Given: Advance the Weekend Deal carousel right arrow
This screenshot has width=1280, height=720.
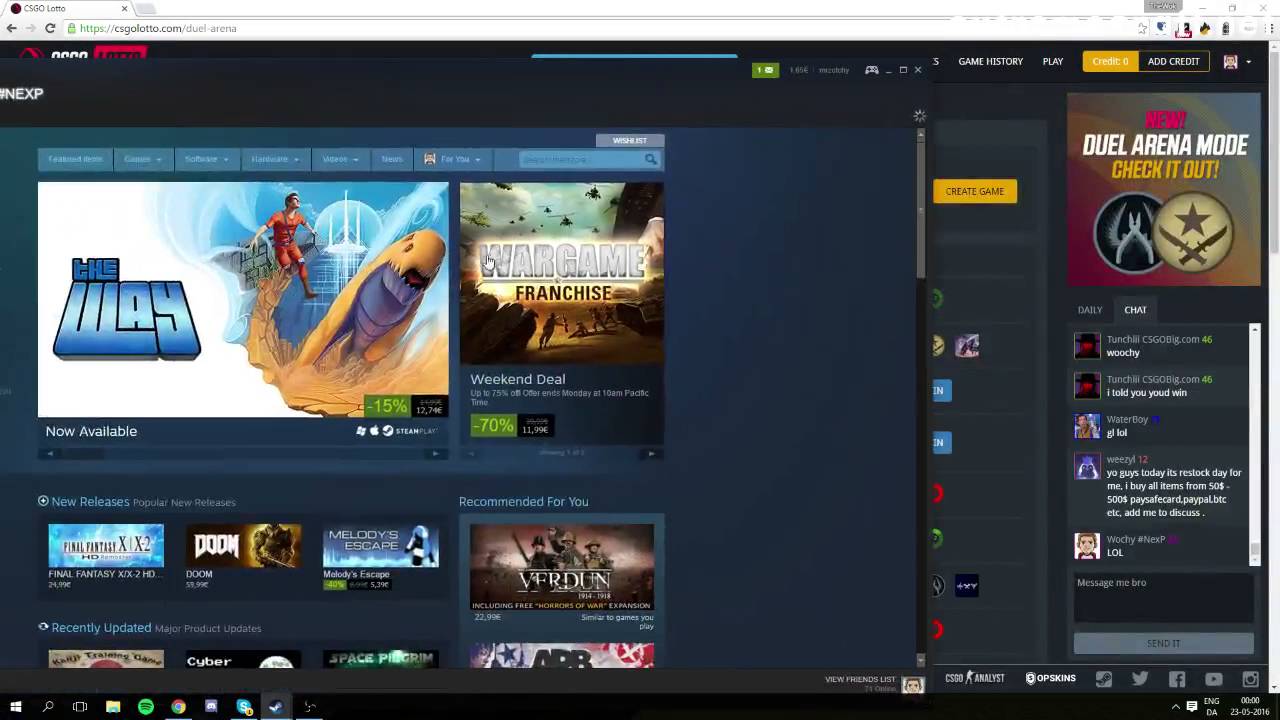Looking at the screenshot, I should [651, 453].
